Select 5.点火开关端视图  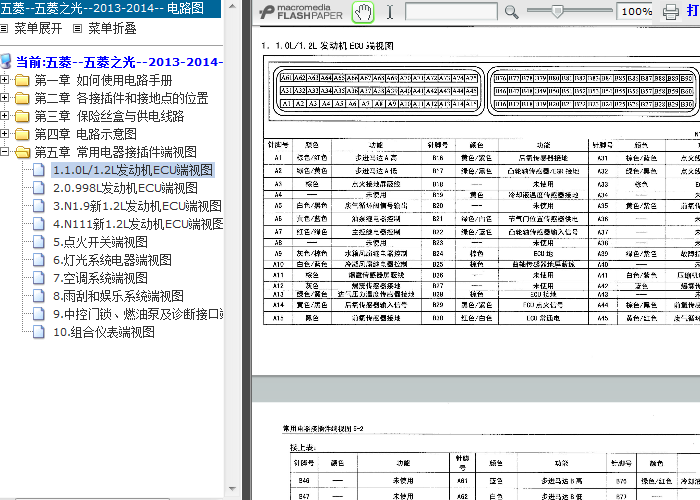click(x=100, y=242)
